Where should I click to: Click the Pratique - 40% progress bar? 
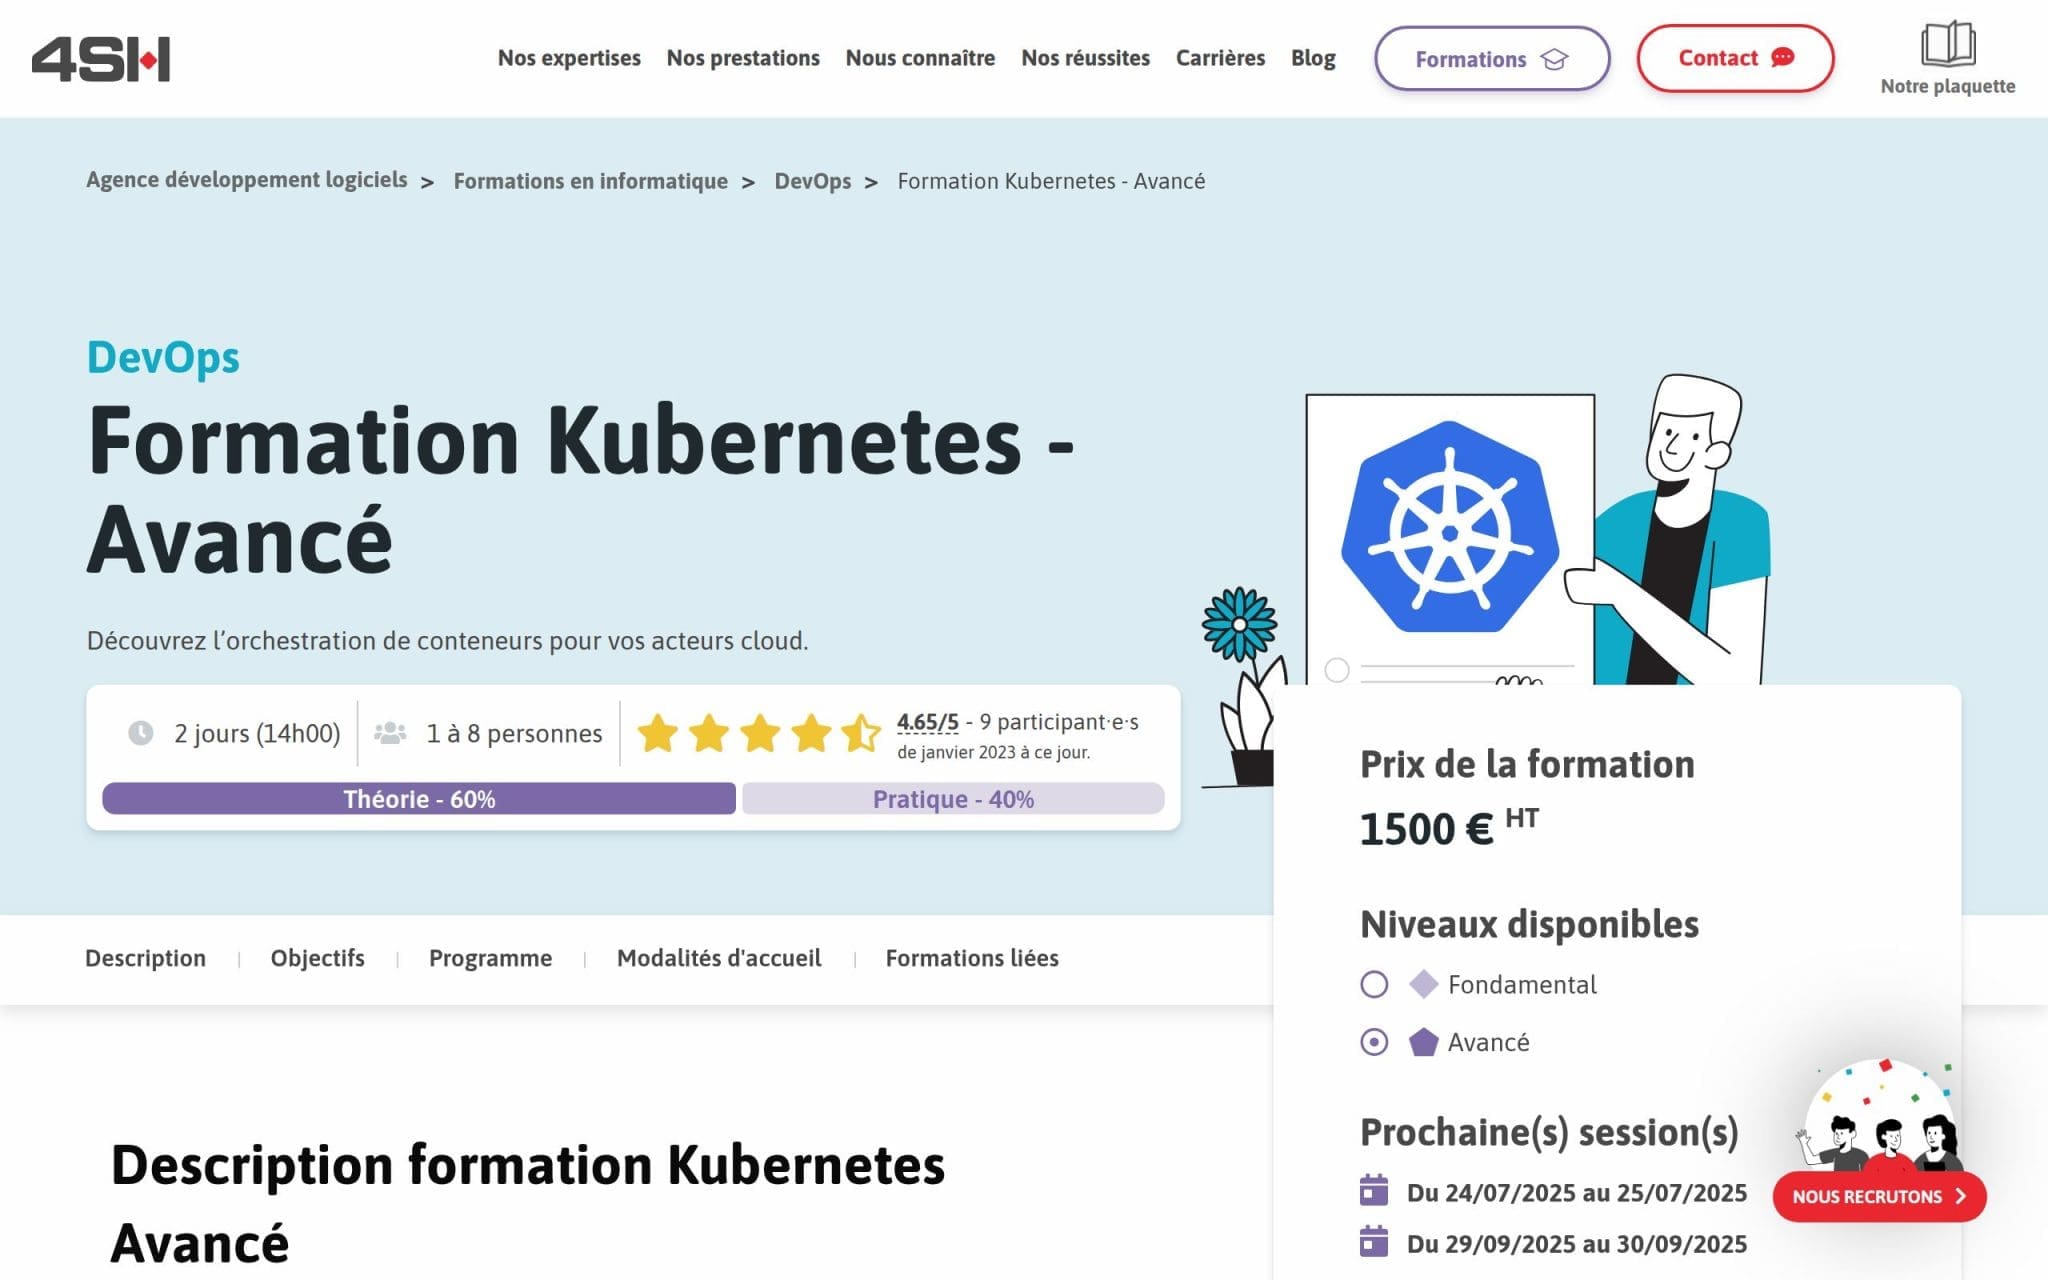(x=953, y=799)
